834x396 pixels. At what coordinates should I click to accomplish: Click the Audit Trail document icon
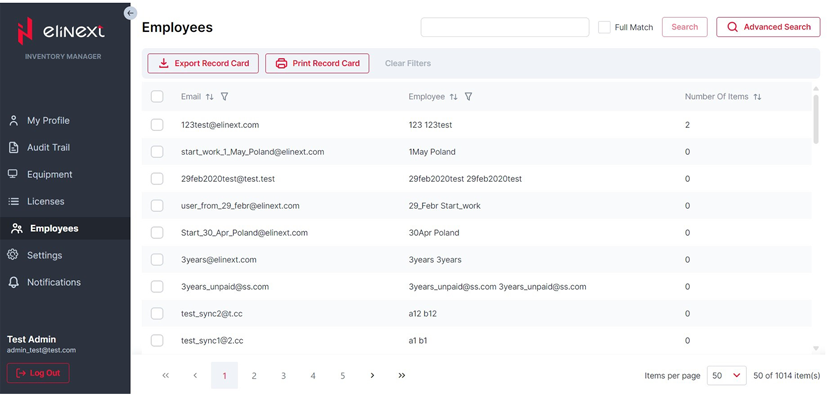click(14, 148)
